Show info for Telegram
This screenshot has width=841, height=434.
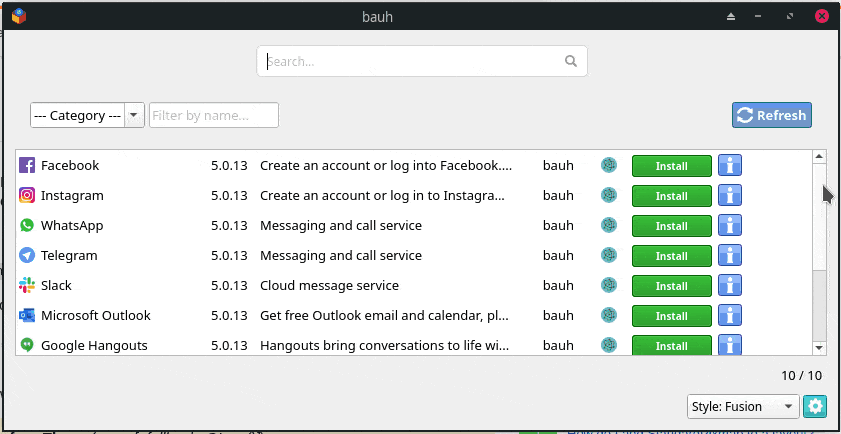coord(730,256)
